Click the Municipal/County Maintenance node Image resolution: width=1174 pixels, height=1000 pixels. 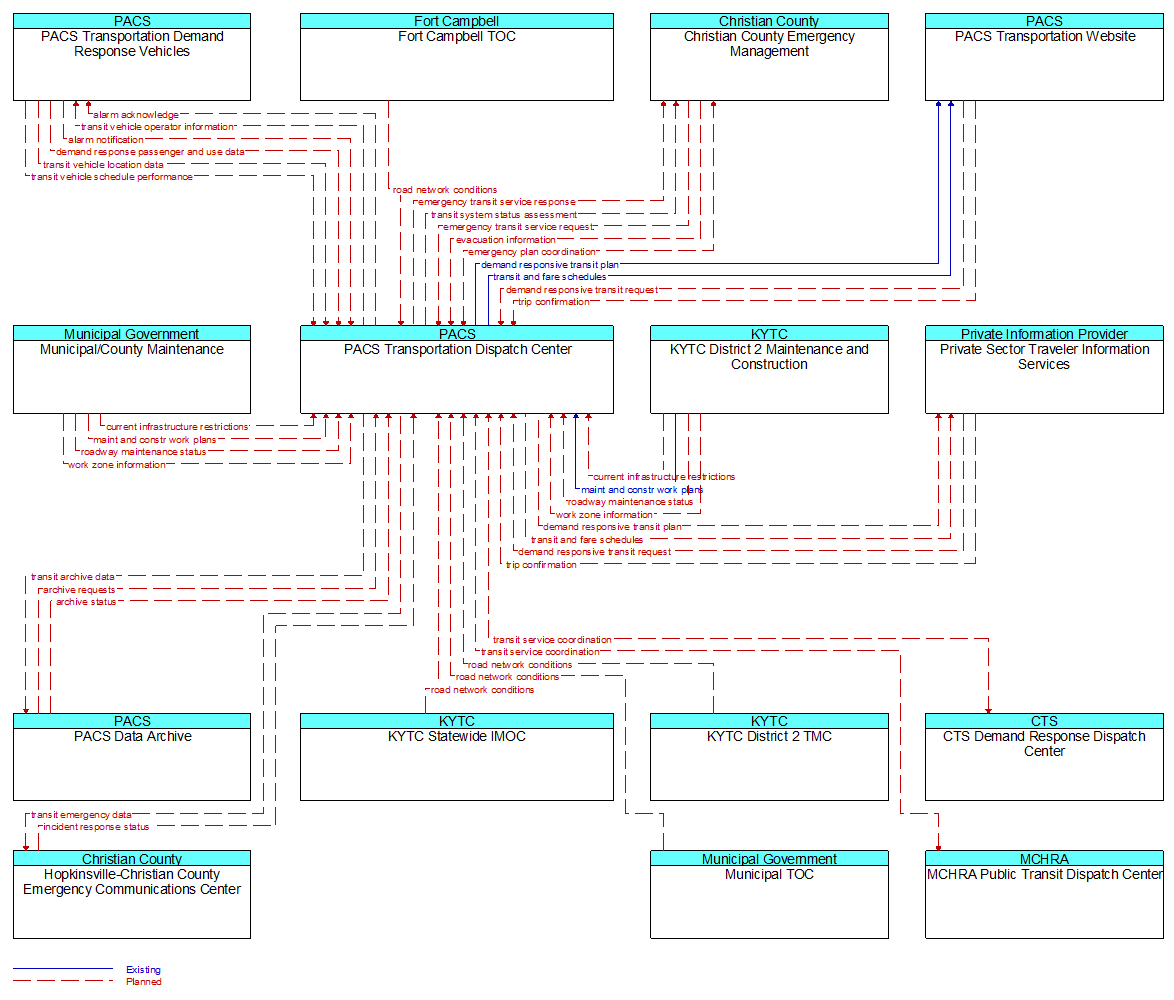(132, 370)
